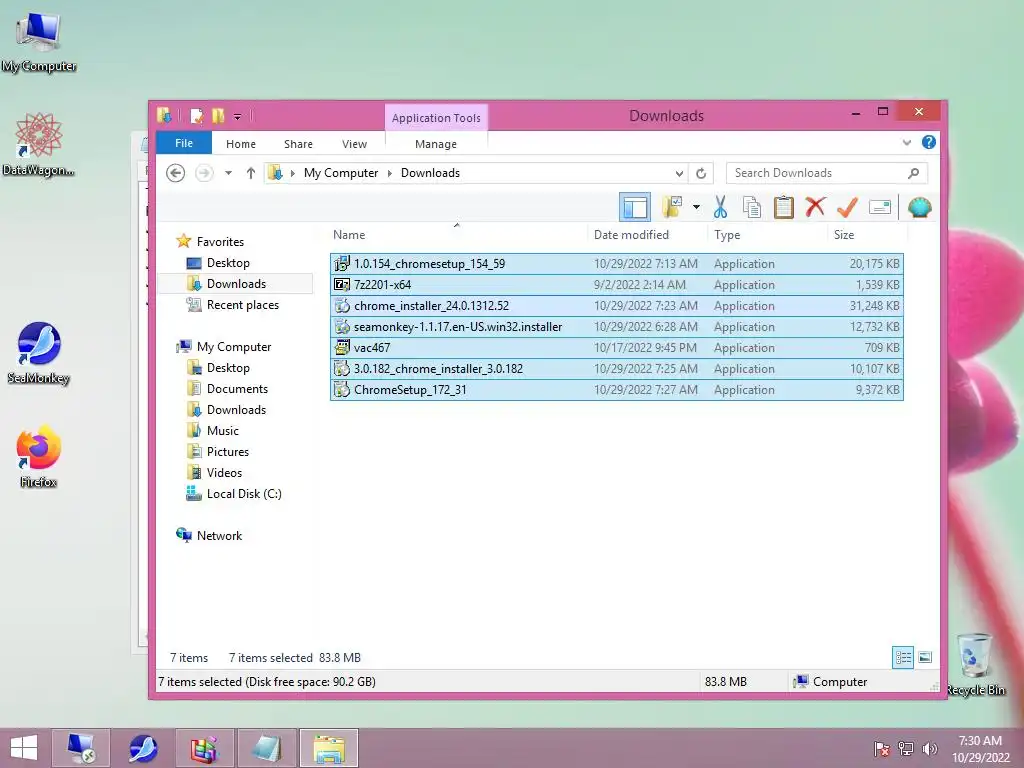Select the ChromeSetup_172_31 file
The image size is (1024, 768).
tap(617, 390)
